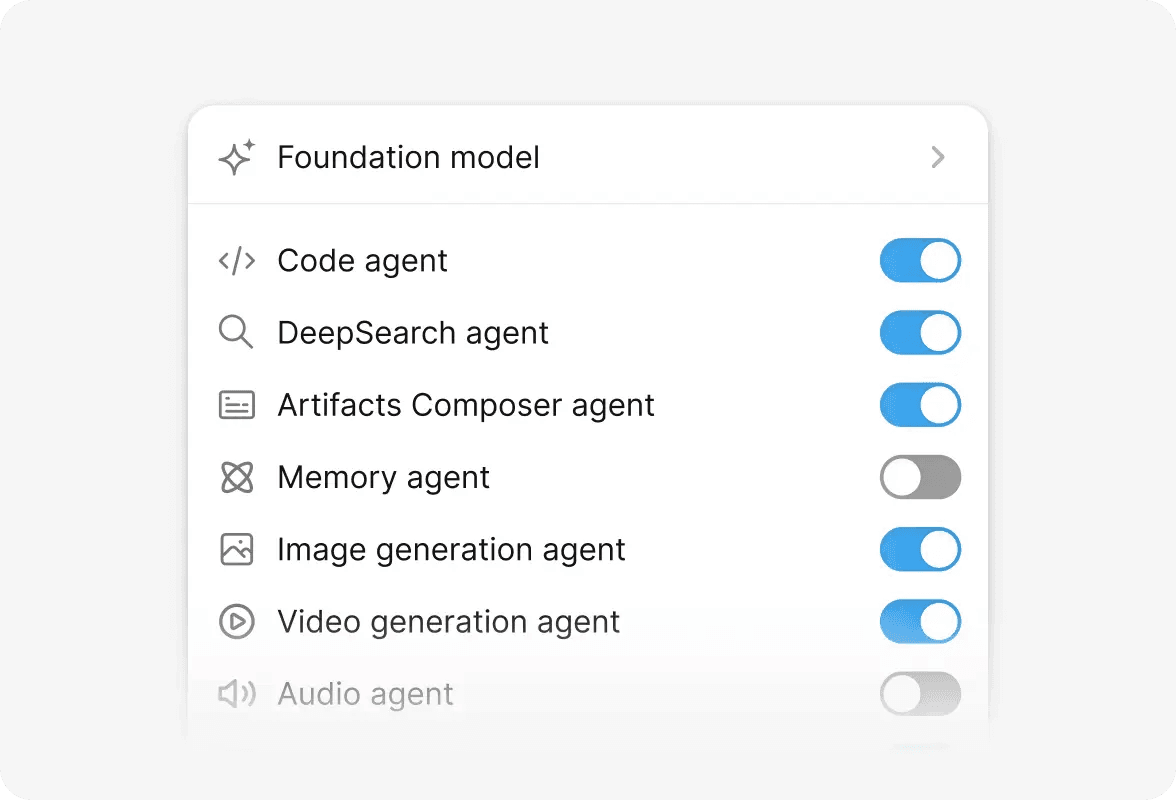Click the Memory agent atom icon
The image size is (1176, 800).
pyautogui.click(x=237, y=477)
